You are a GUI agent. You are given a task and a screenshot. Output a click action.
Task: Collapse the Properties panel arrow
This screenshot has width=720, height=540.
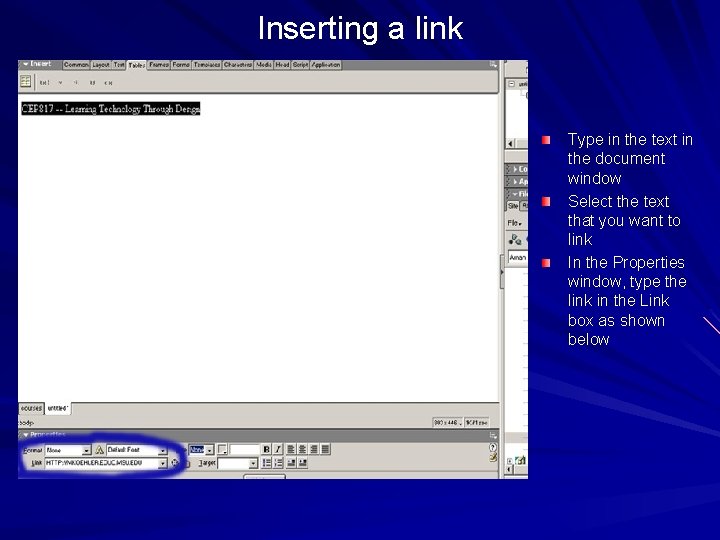(26, 434)
